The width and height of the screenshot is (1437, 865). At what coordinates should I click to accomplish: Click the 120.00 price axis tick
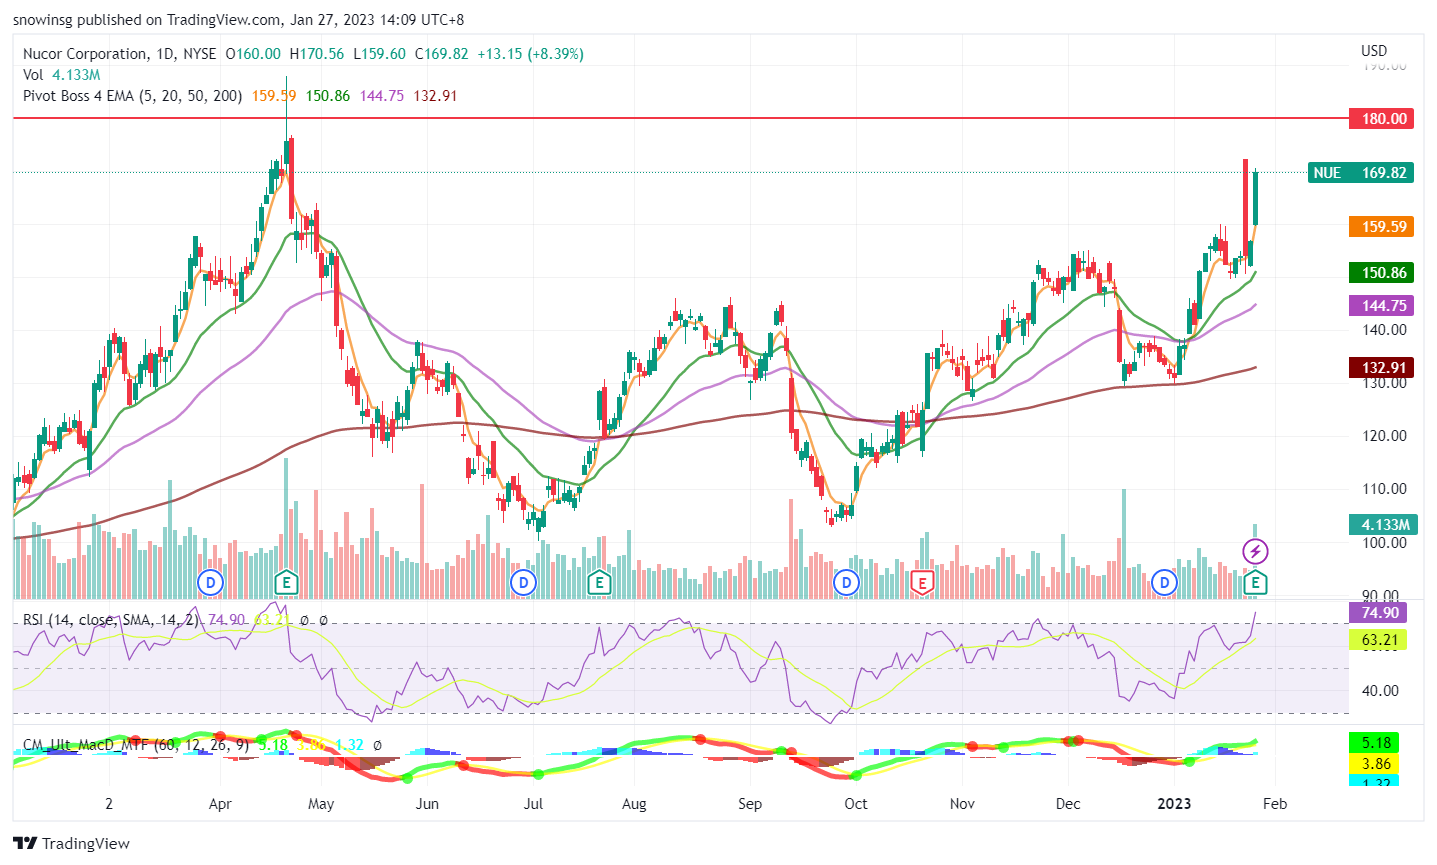tap(1384, 435)
